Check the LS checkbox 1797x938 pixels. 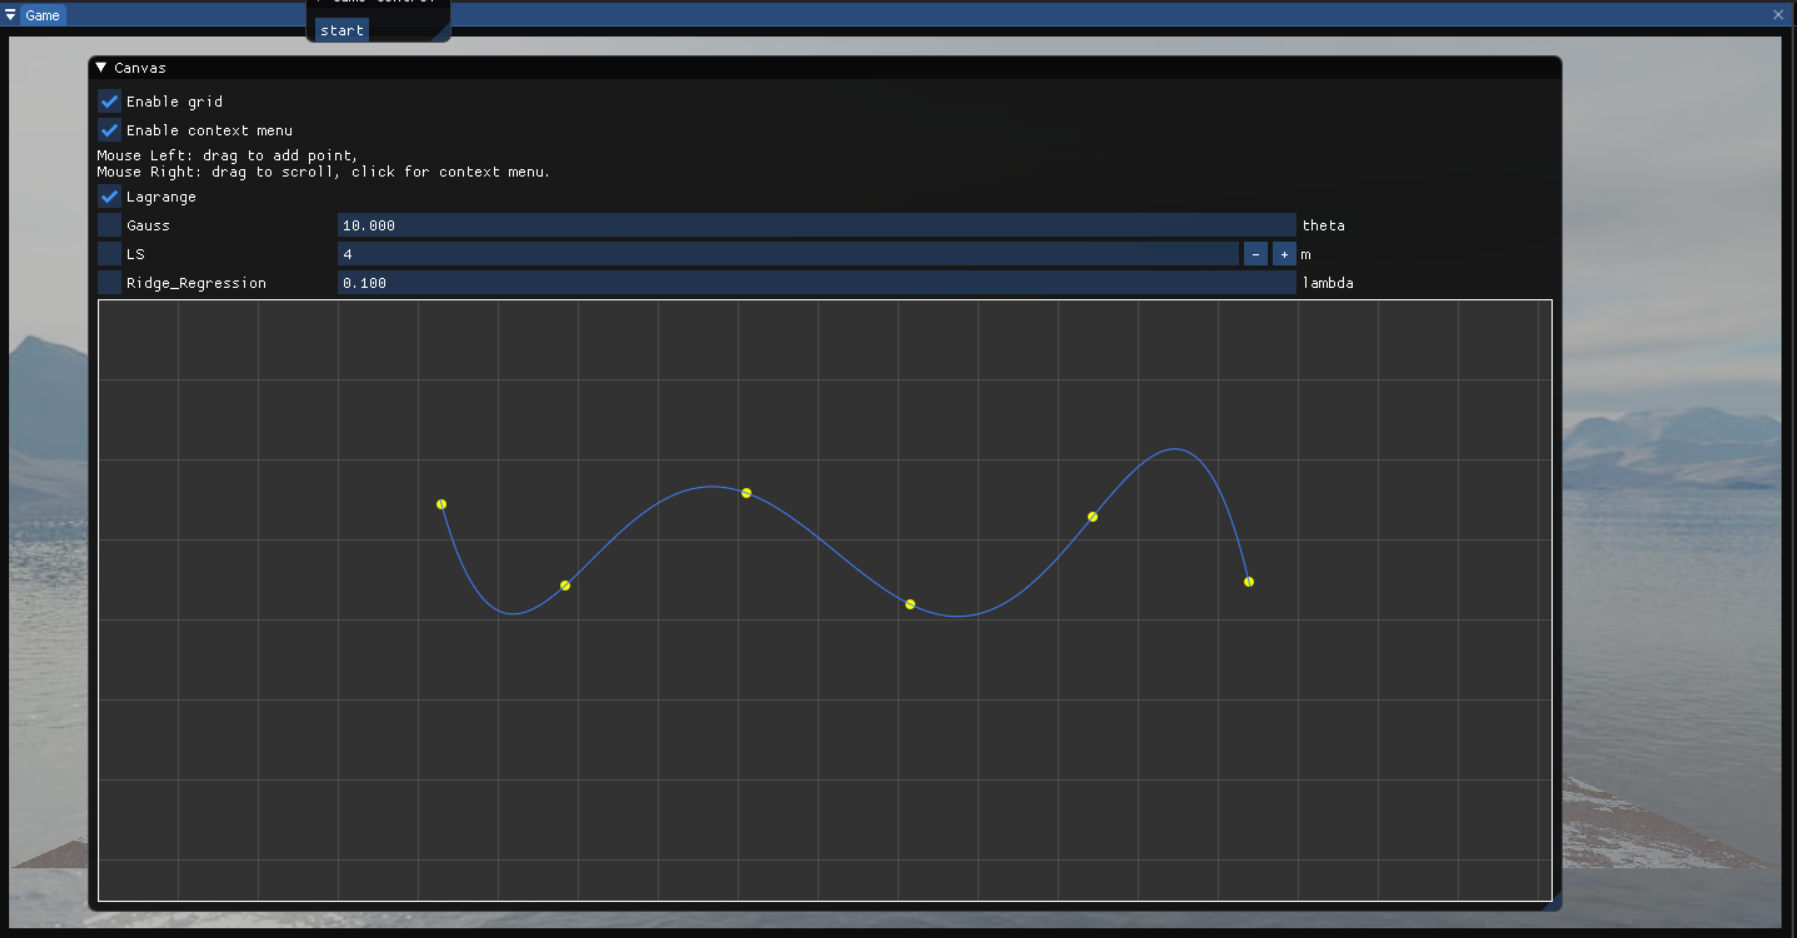pyautogui.click(x=109, y=254)
